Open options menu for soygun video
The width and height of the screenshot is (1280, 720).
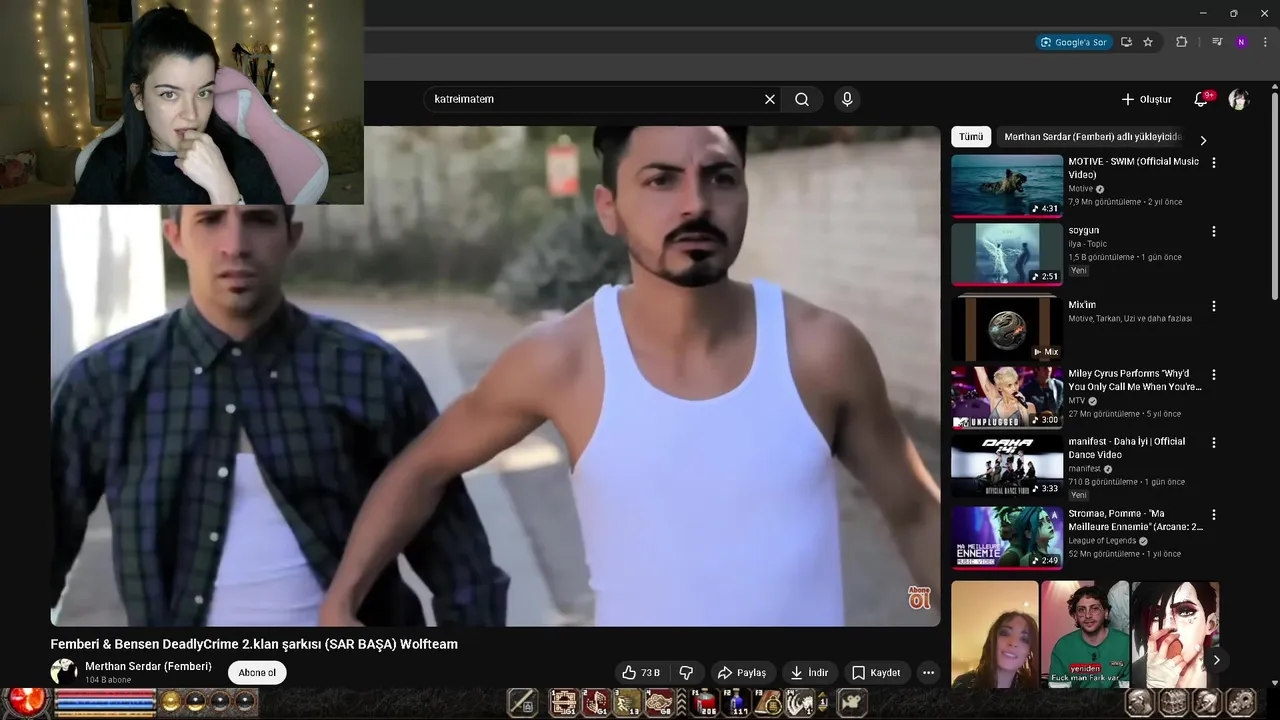pos(1214,231)
